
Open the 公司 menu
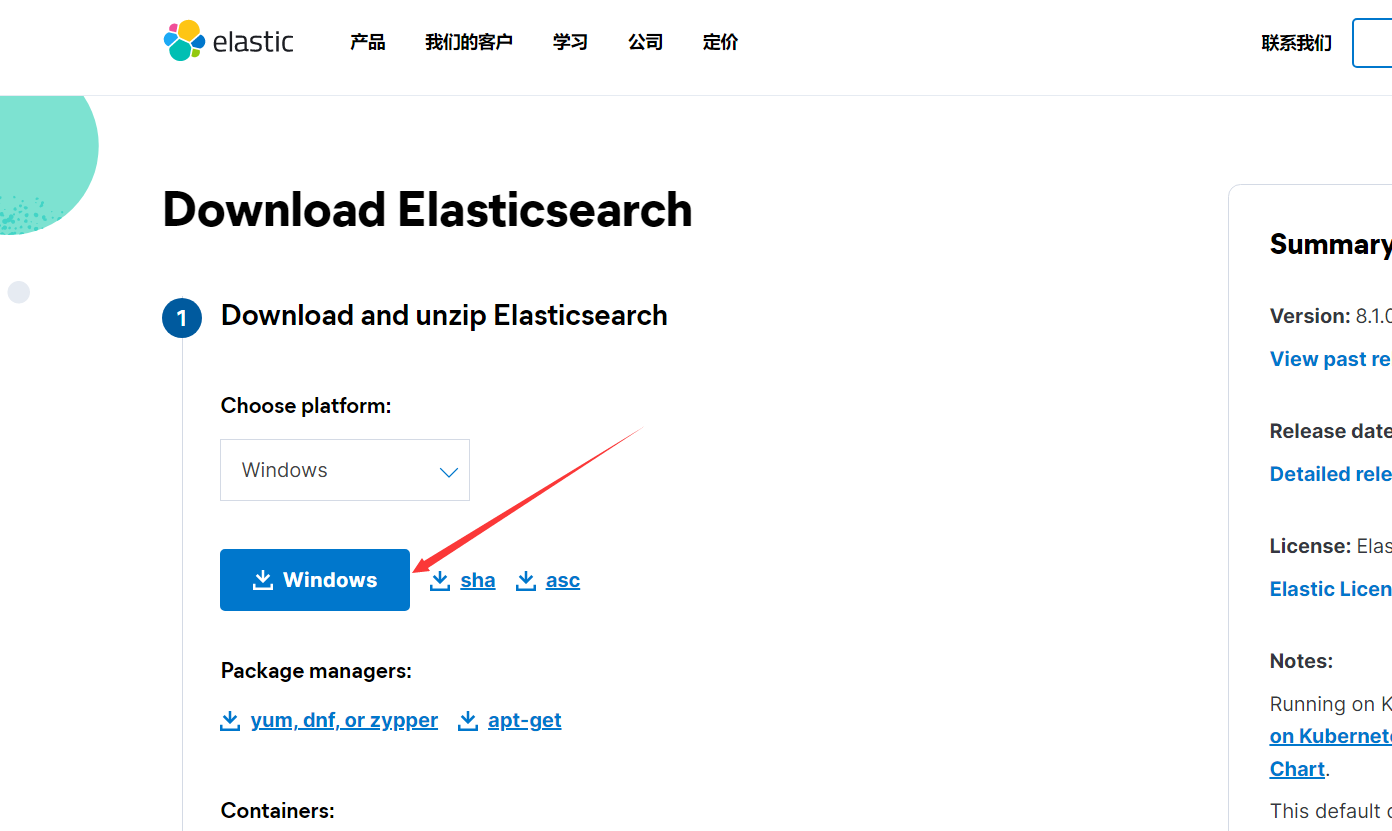coord(646,42)
